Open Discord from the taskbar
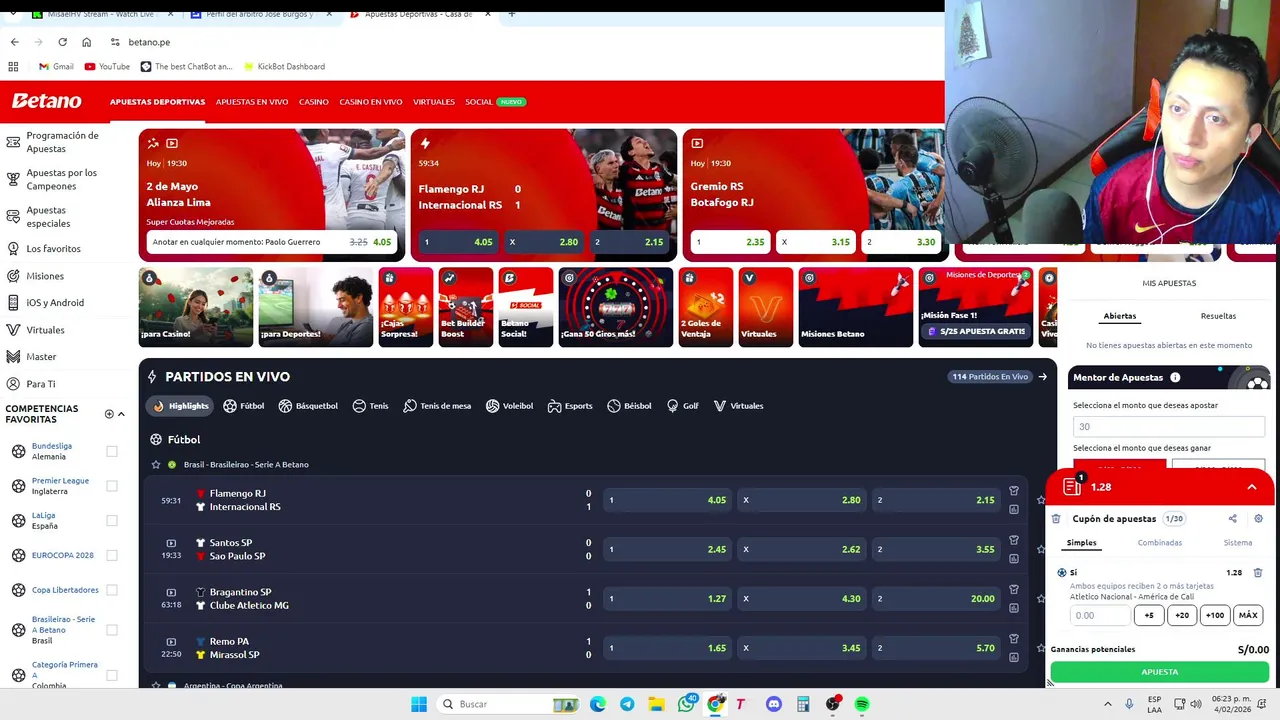The height and width of the screenshot is (720, 1280). (773, 704)
